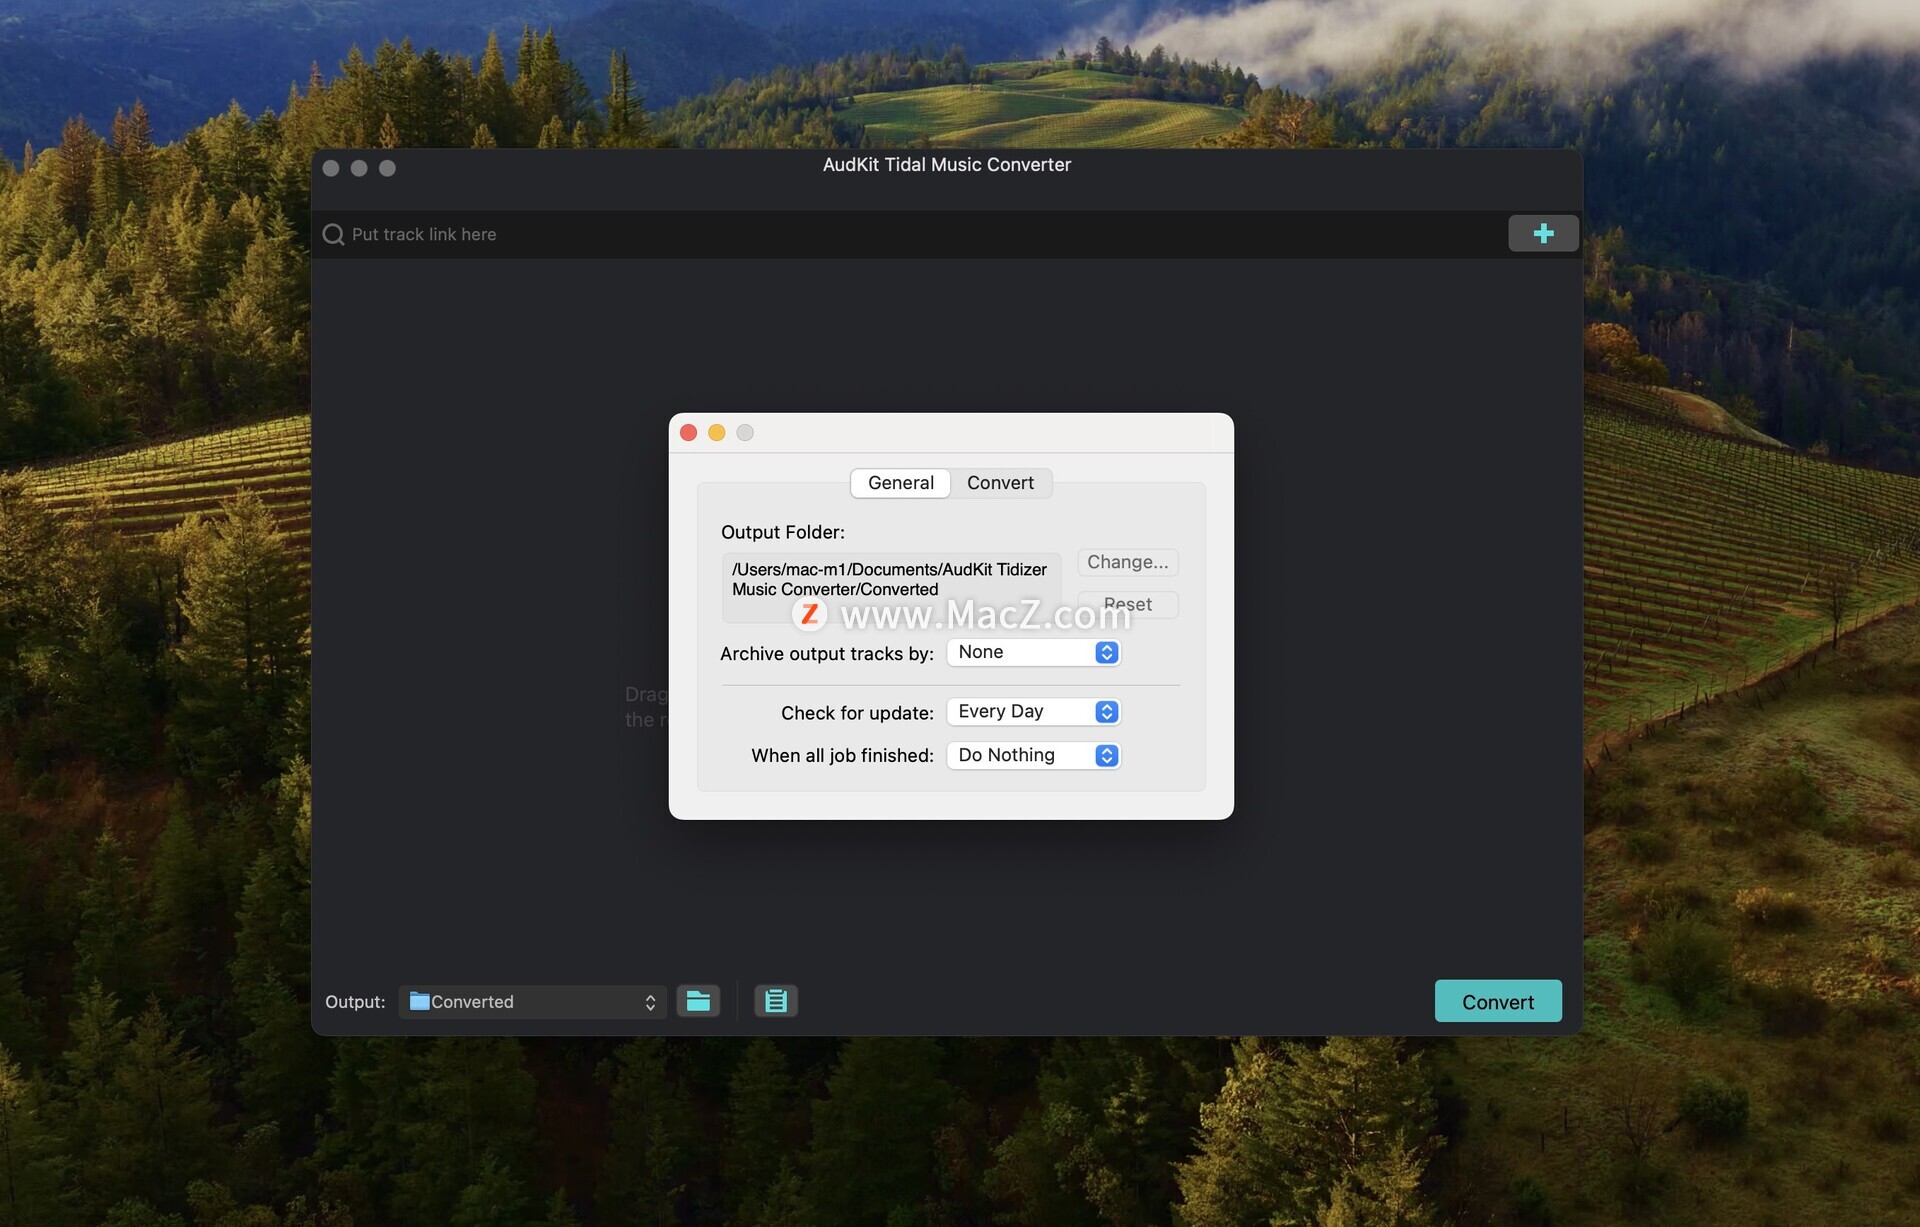Open the converted history list icon

pyautogui.click(x=776, y=1001)
